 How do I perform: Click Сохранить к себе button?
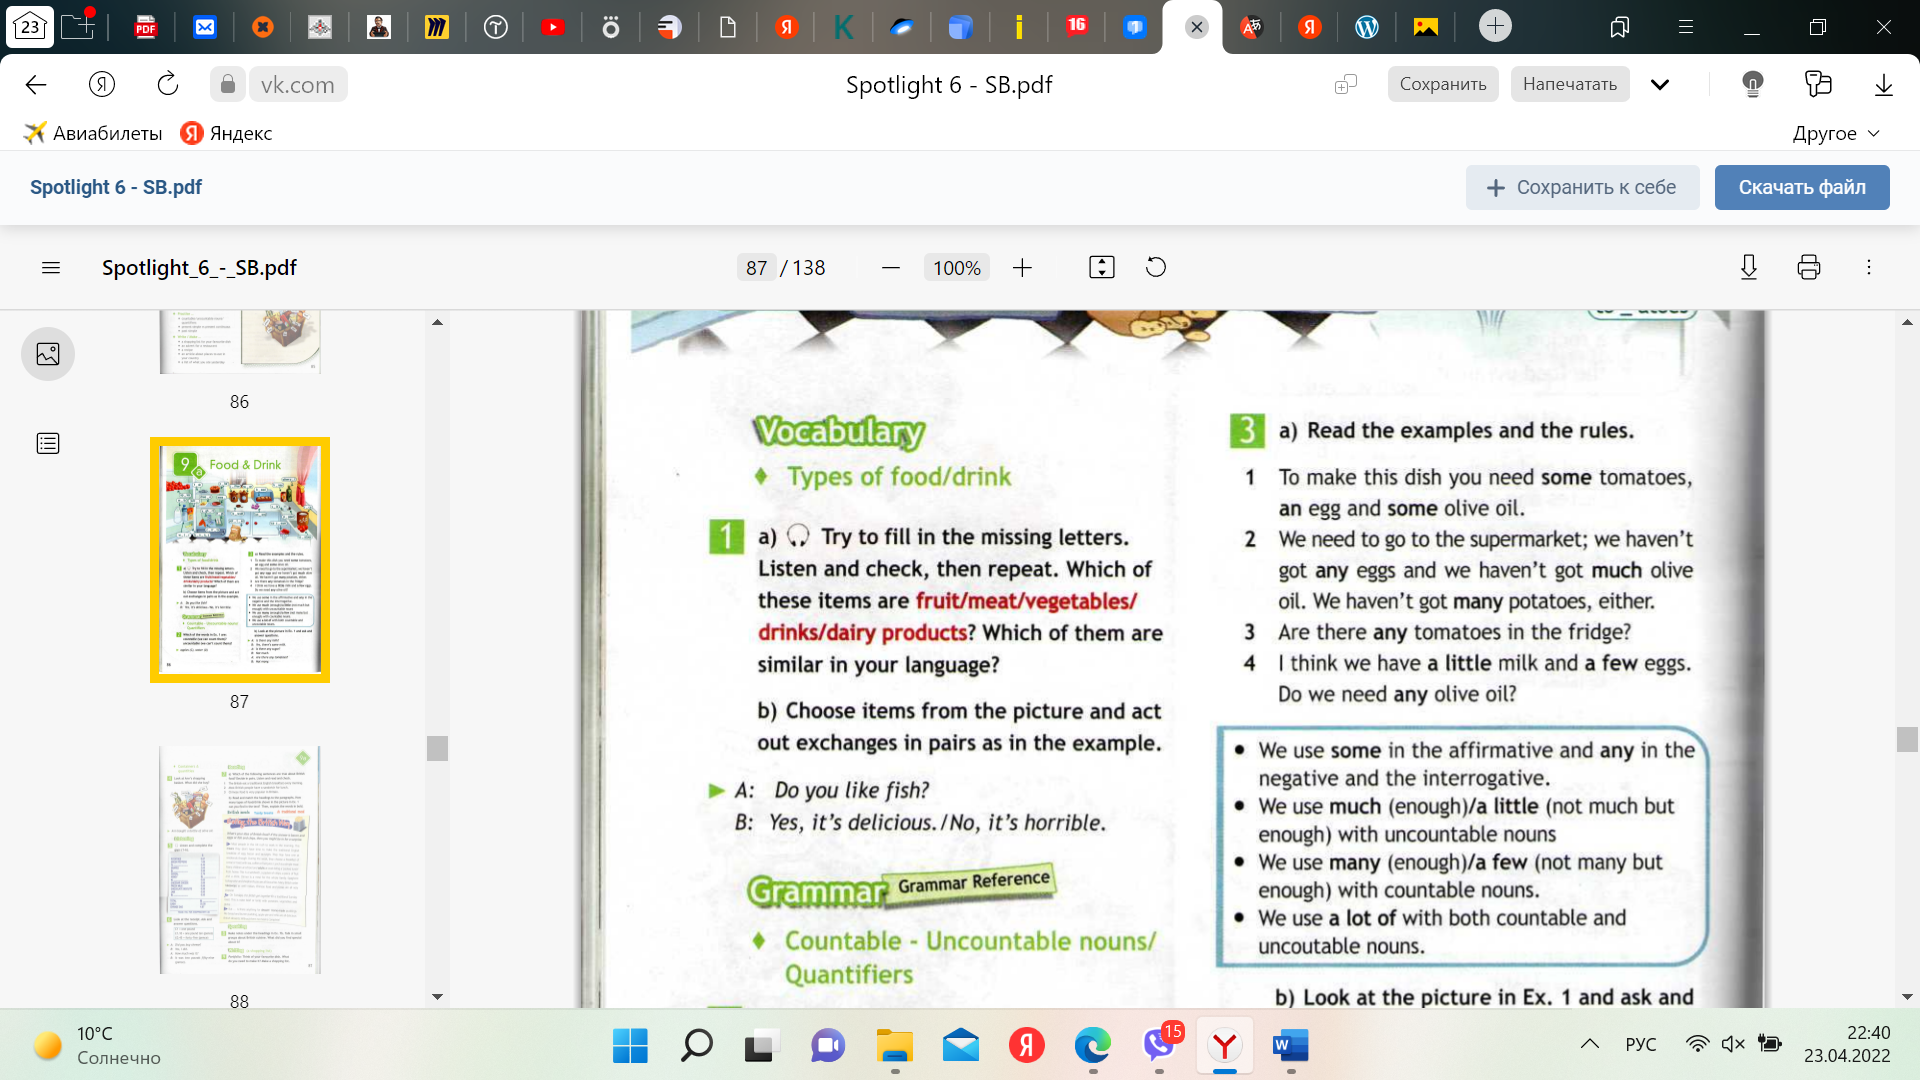pyautogui.click(x=1582, y=187)
